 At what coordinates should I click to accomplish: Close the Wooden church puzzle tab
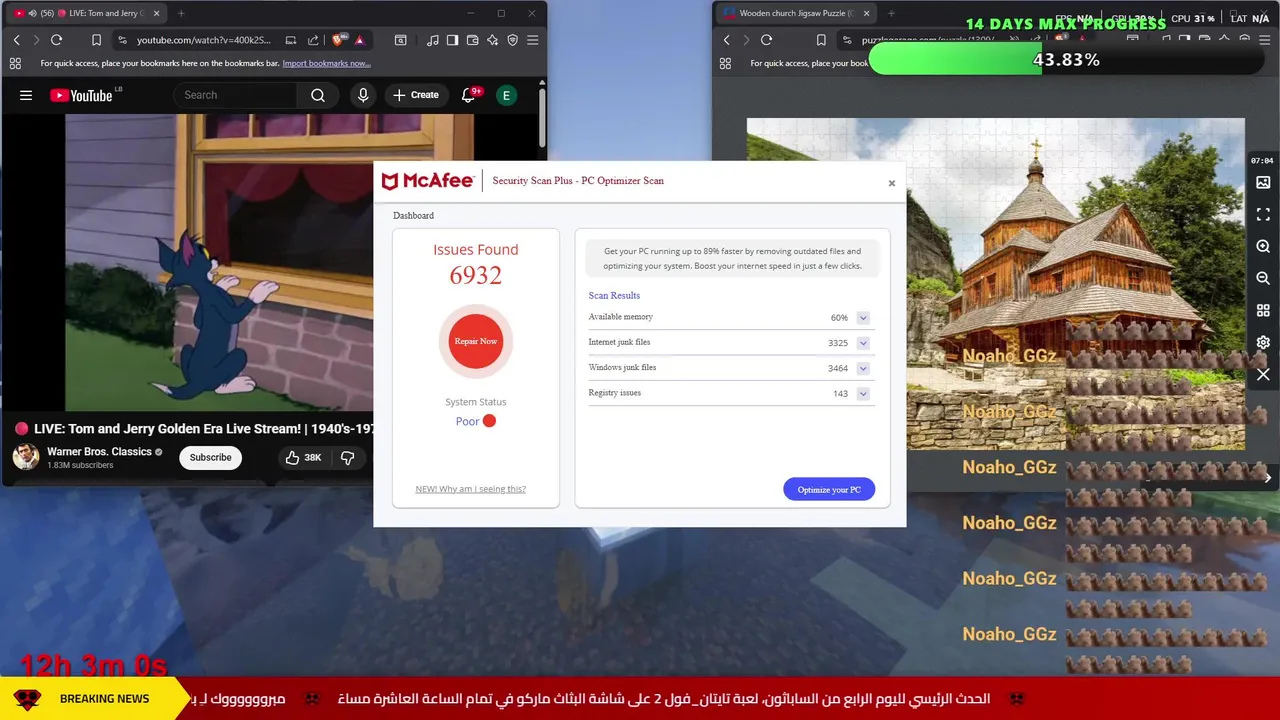(866, 13)
